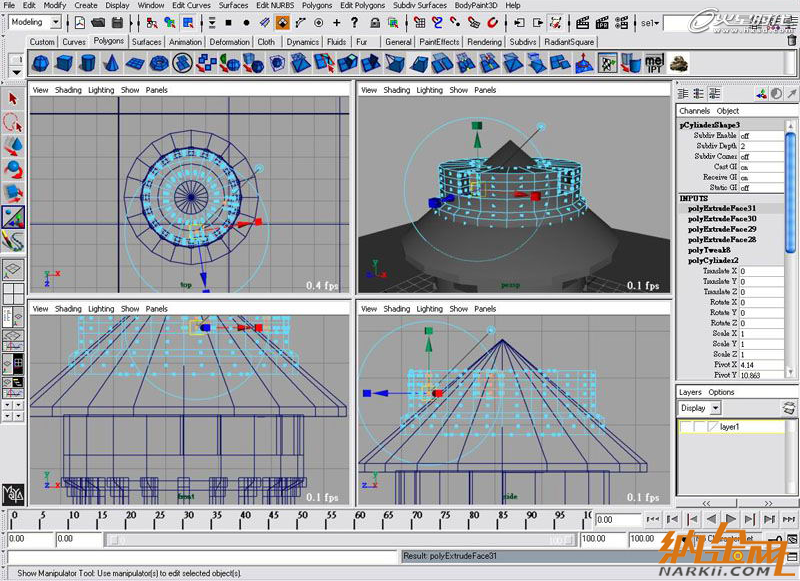Switch to four-view layout icon
The height and width of the screenshot is (581, 800).
tap(13, 293)
